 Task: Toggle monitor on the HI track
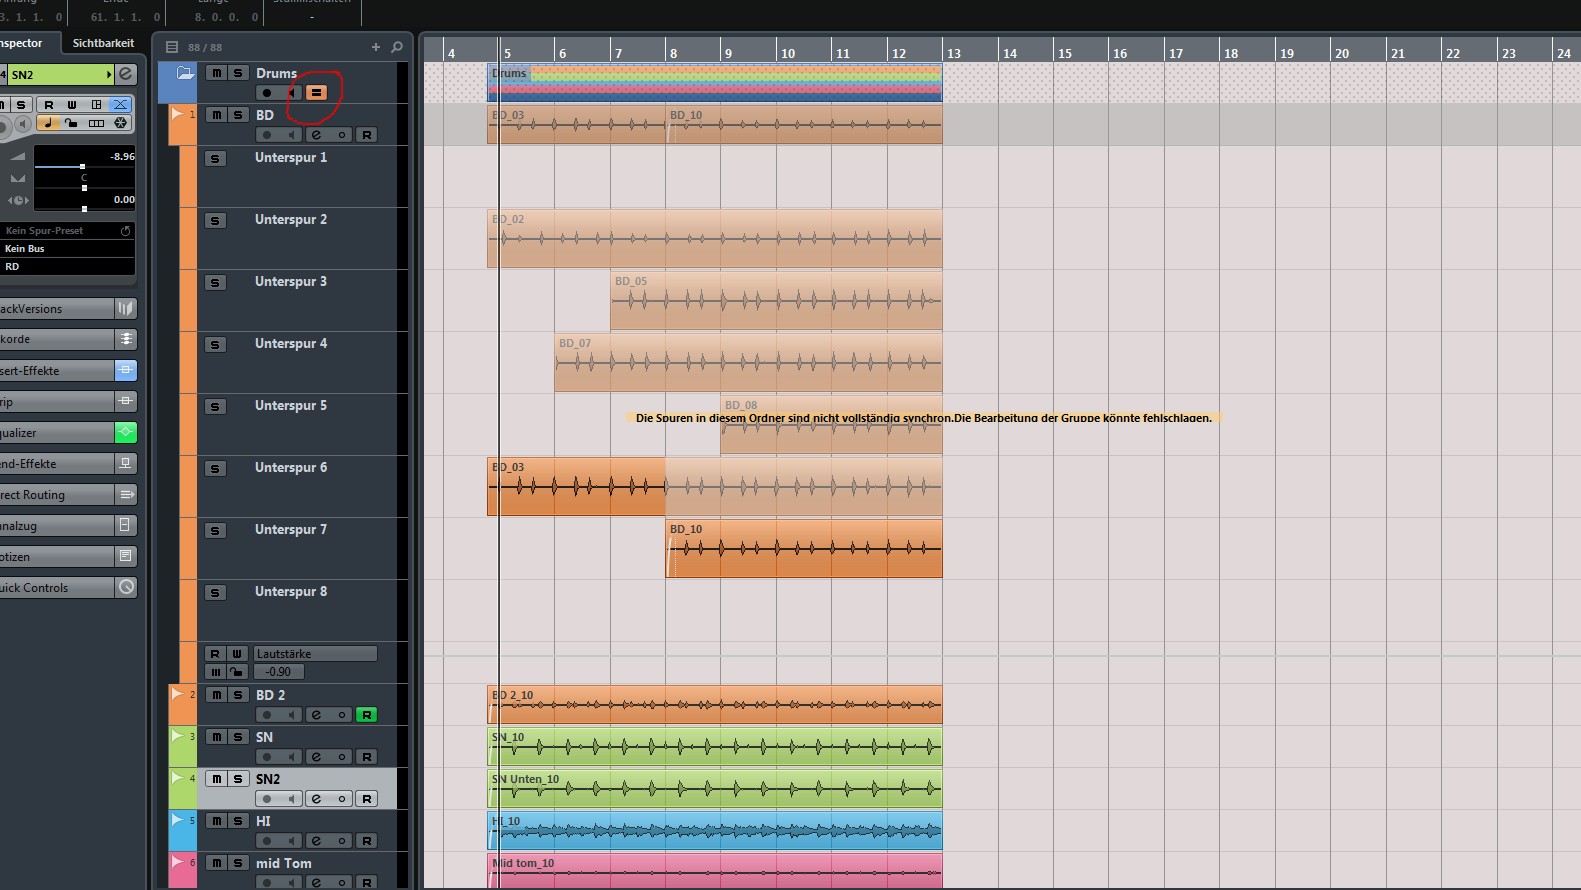291,841
